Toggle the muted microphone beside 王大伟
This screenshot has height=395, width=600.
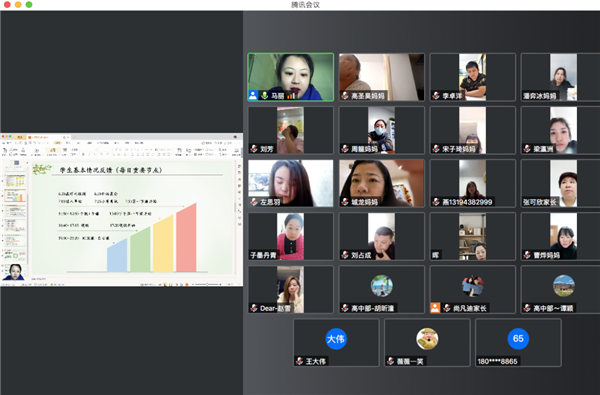click(299, 361)
